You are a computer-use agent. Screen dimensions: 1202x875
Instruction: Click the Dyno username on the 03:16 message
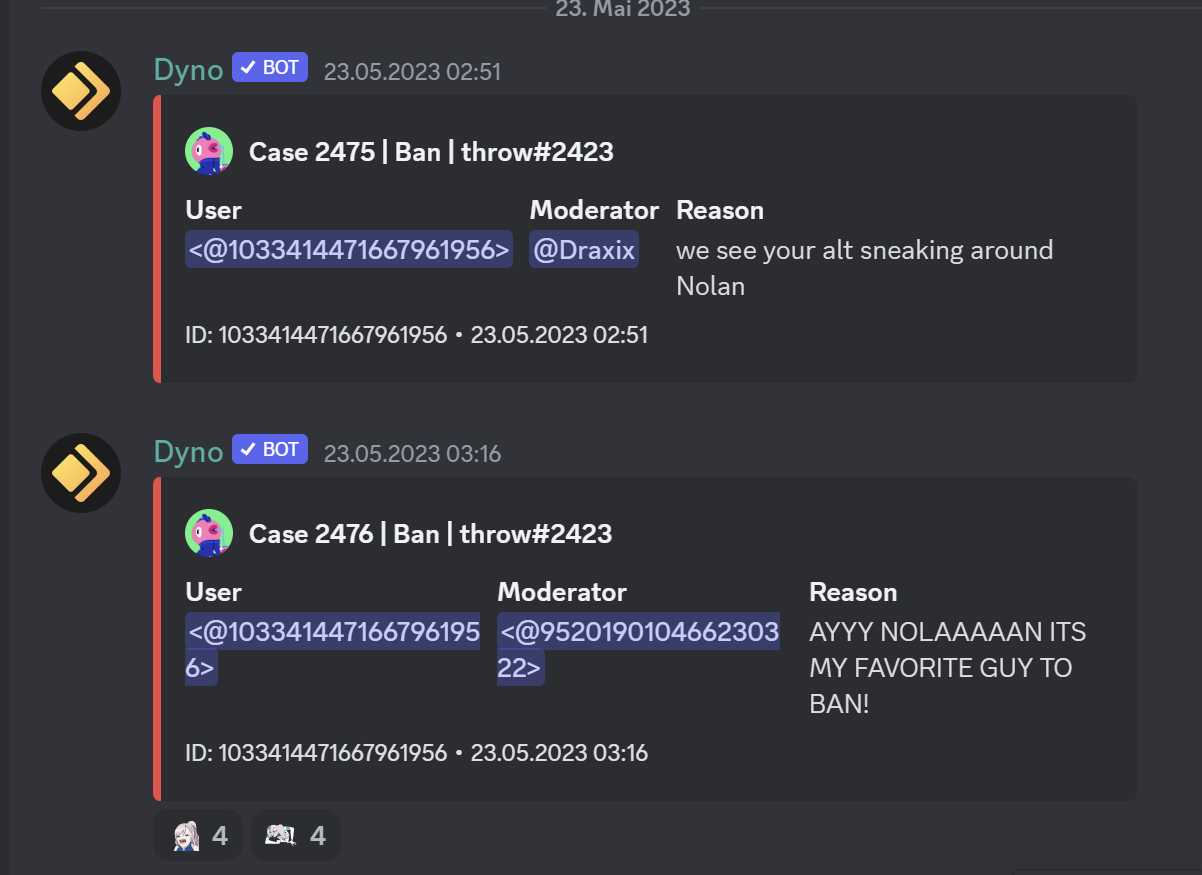(x=188, y=452)
